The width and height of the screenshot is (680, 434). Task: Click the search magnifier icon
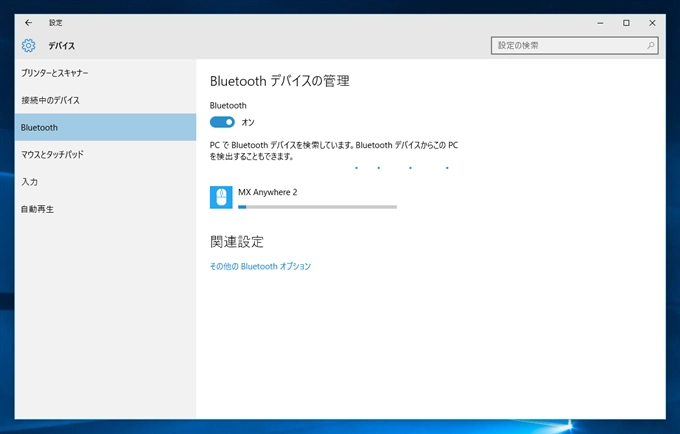(651, 45)
